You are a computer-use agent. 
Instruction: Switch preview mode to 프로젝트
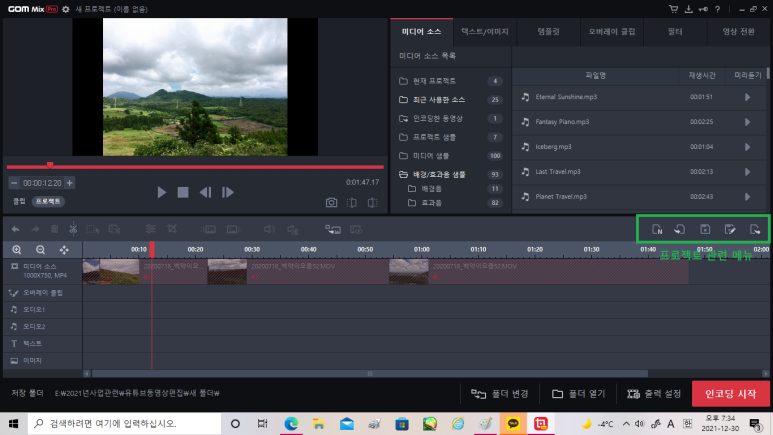click(x=48, y=201)
